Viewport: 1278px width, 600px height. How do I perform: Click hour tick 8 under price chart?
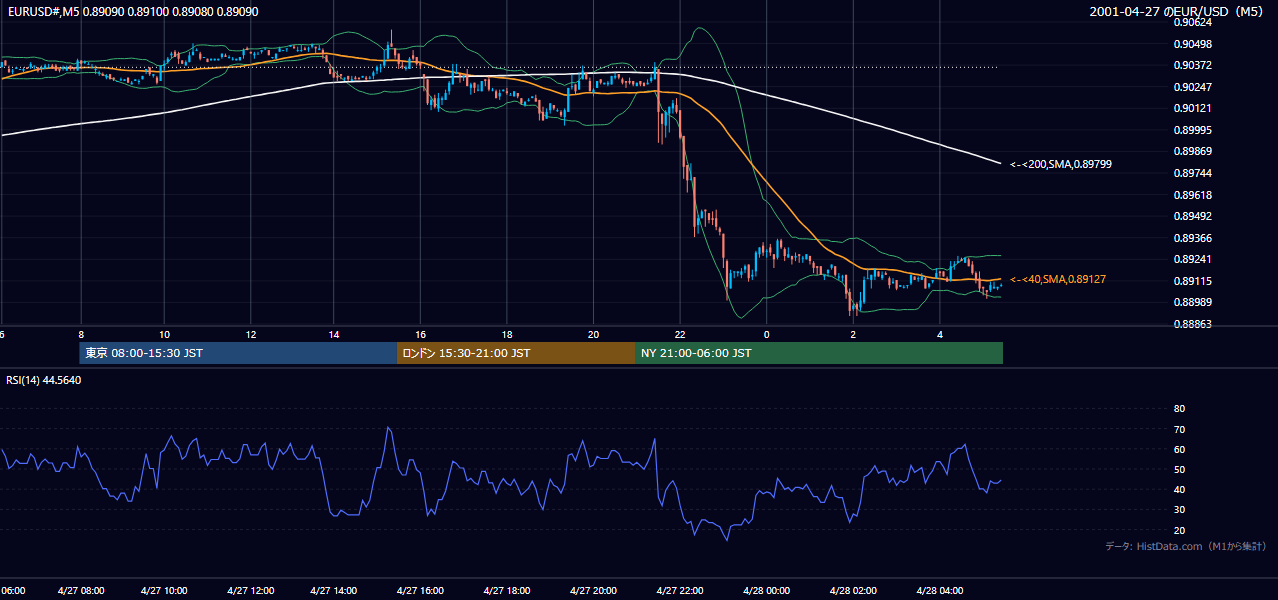pyautogui.click(x=81, y=334)
